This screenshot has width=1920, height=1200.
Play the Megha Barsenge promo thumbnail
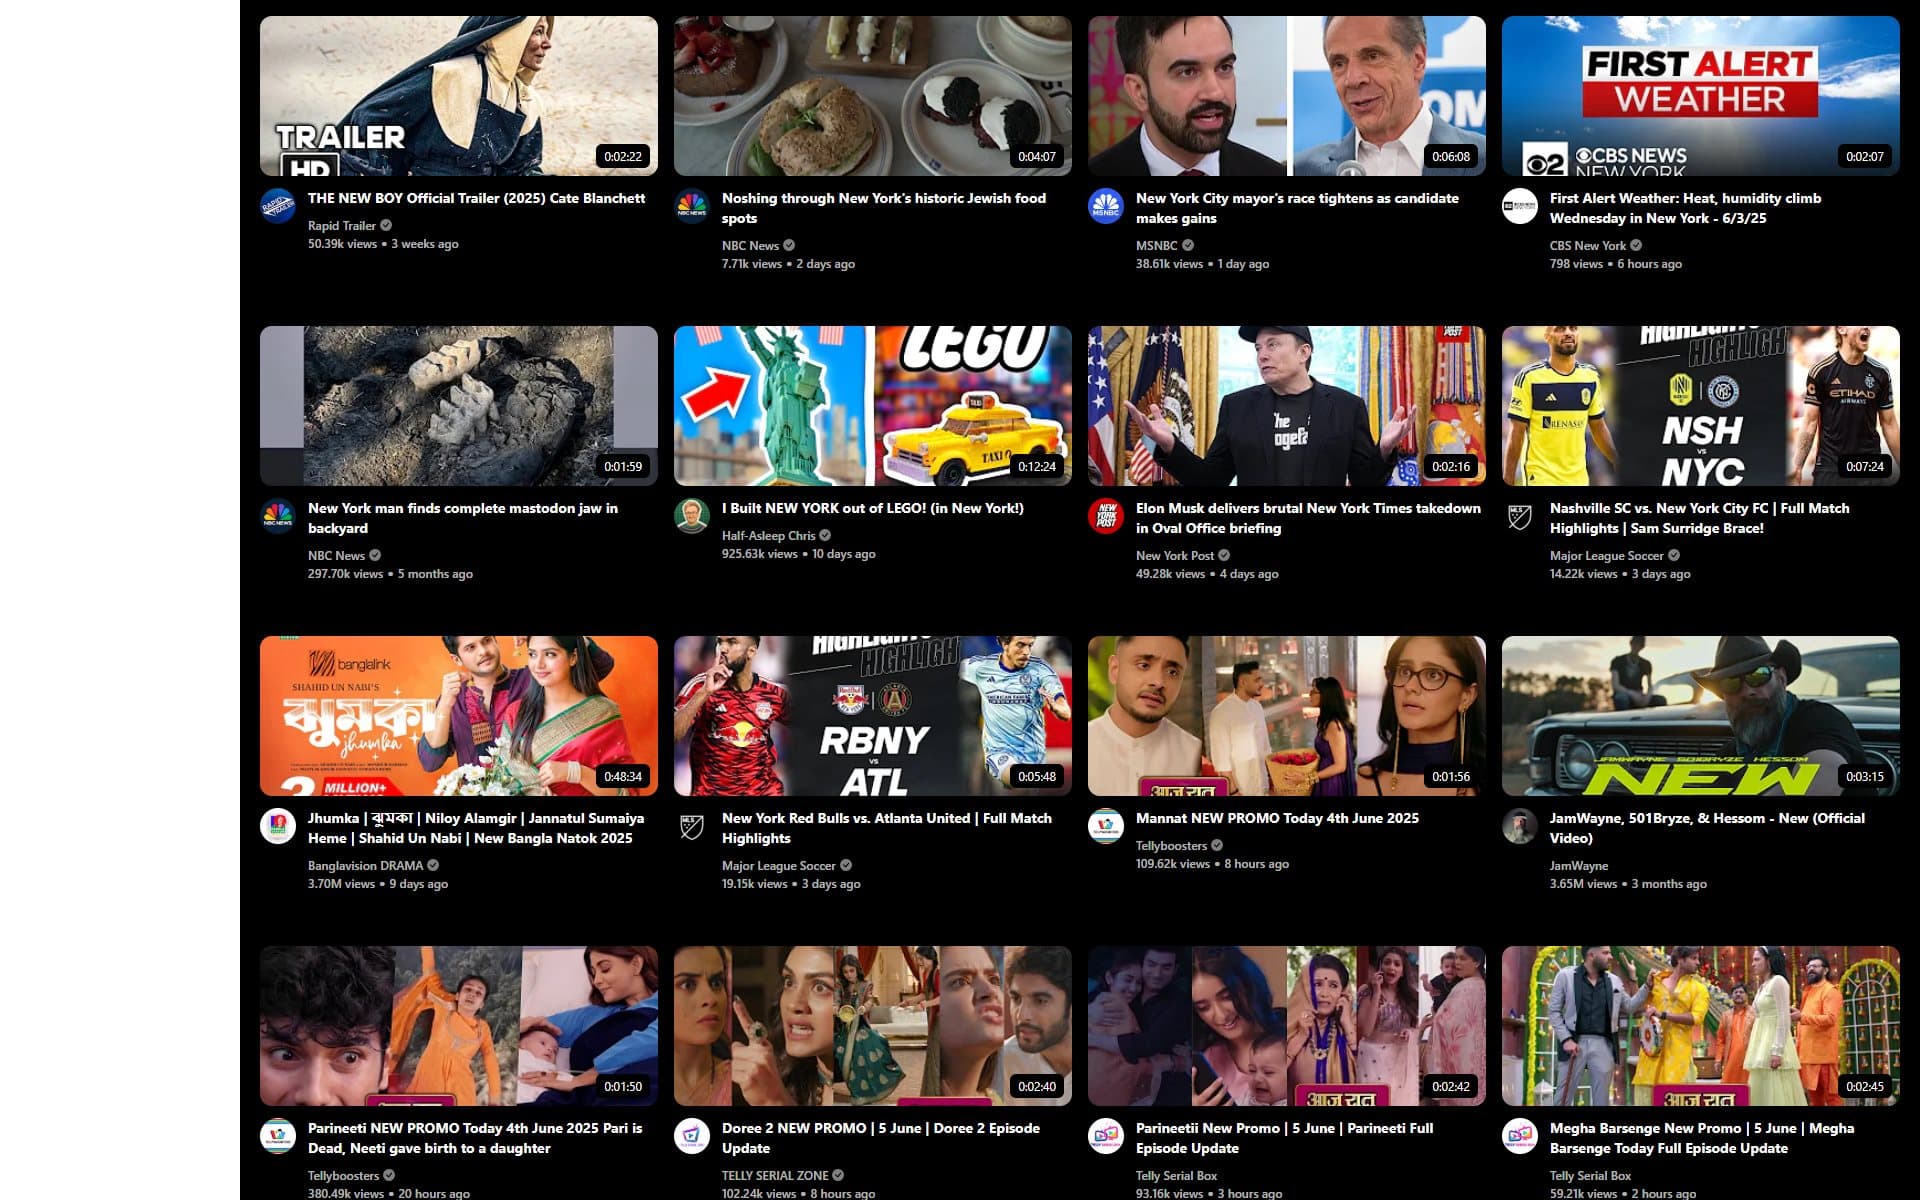click(1701, 1026)
